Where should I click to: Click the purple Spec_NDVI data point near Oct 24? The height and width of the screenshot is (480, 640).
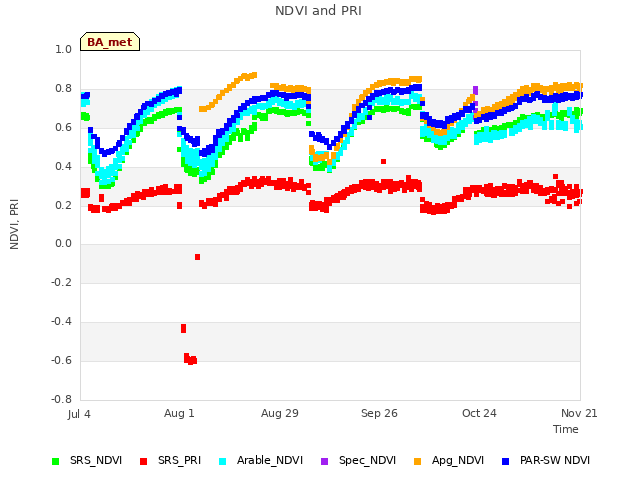click(x=475, y=90)
